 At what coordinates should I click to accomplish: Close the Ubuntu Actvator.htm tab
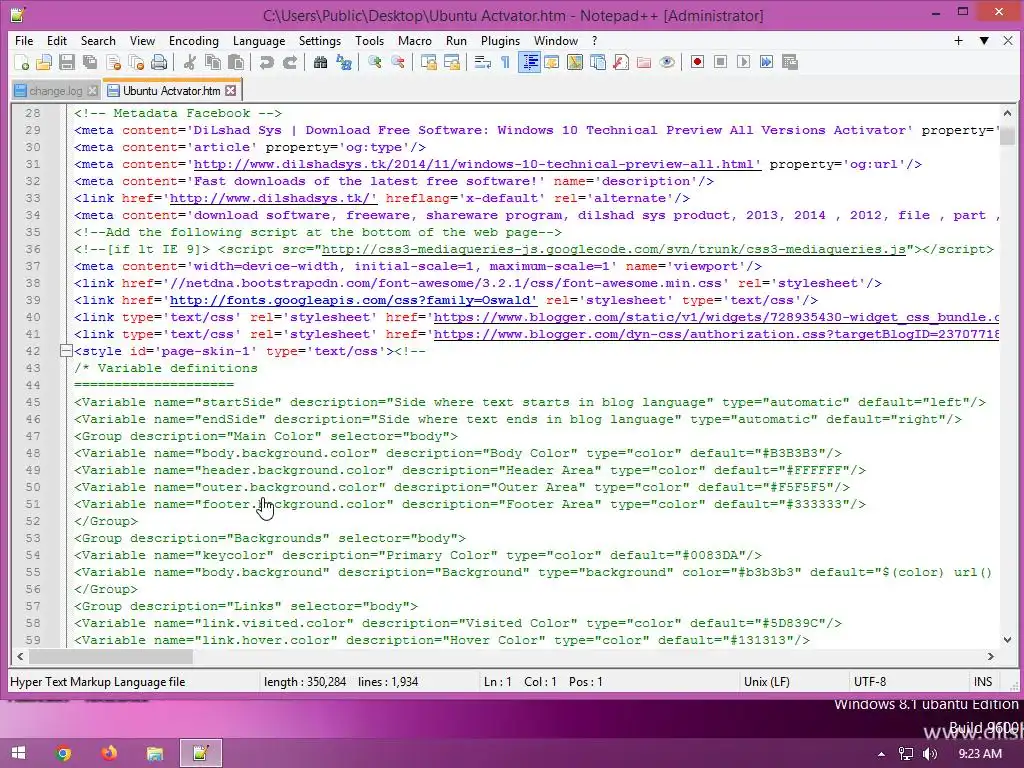tap(230, 90)
